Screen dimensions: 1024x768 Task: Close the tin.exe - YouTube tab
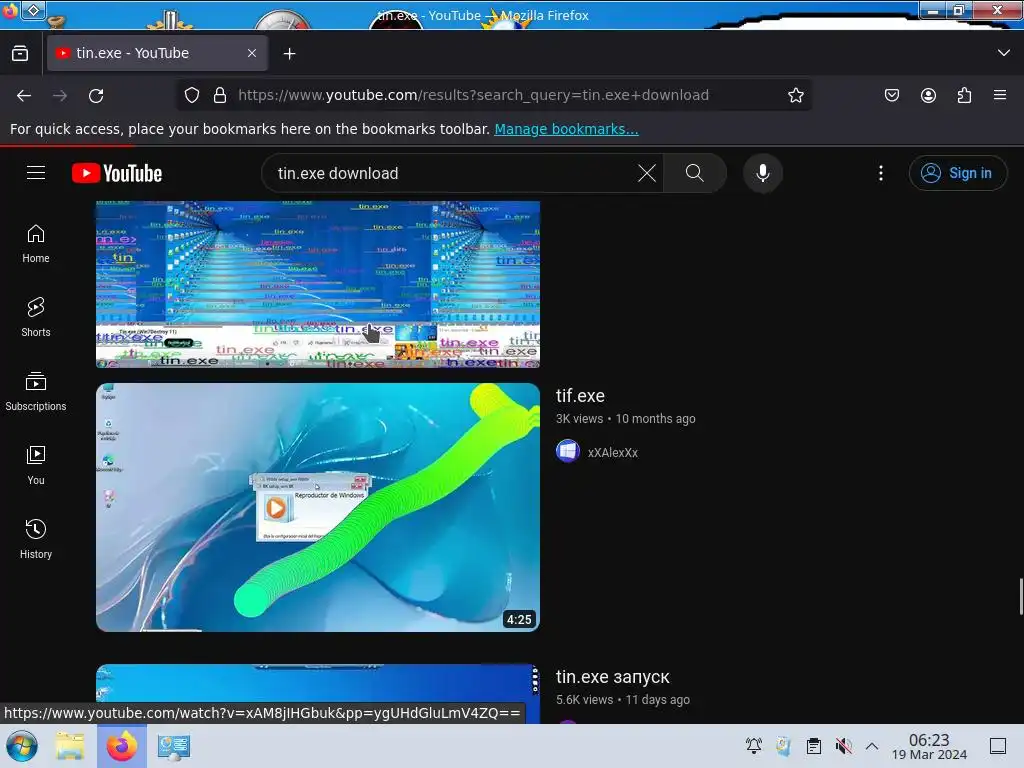pyautogui.click(x=252, y=53)
